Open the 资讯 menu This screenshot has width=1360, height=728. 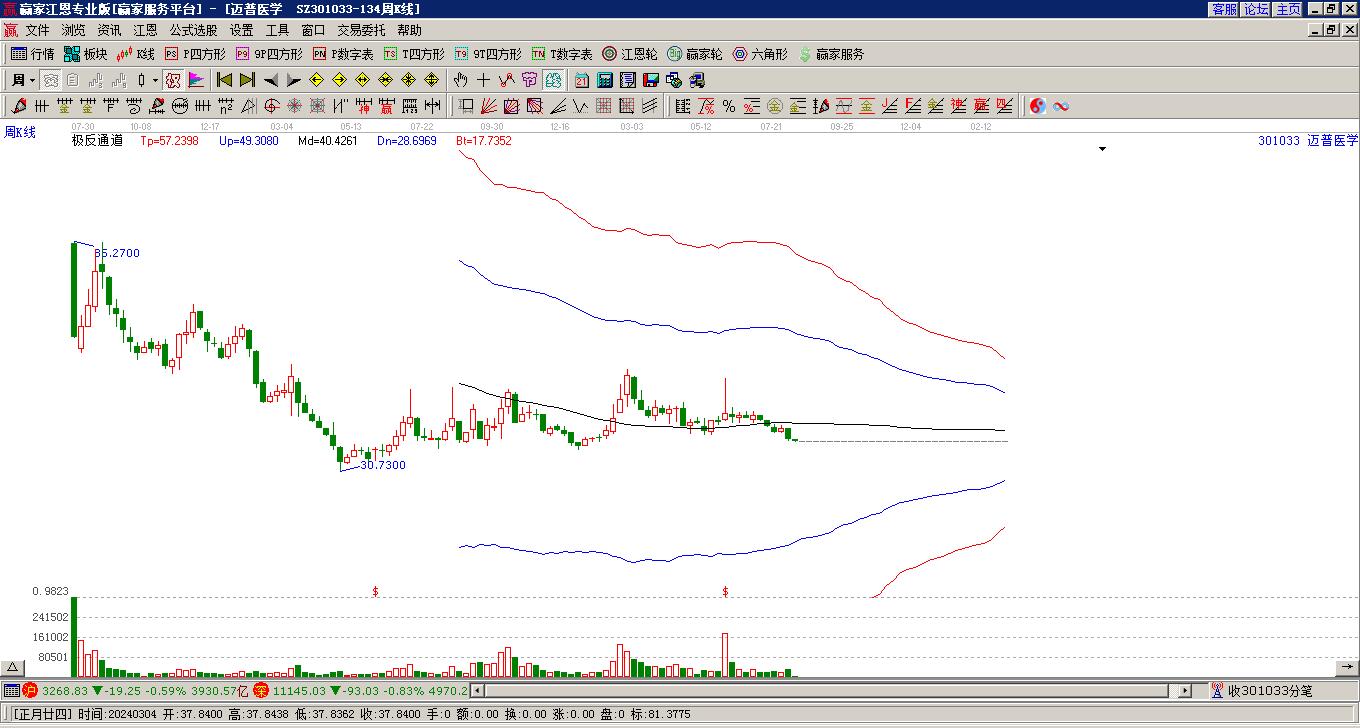point(109,31)
